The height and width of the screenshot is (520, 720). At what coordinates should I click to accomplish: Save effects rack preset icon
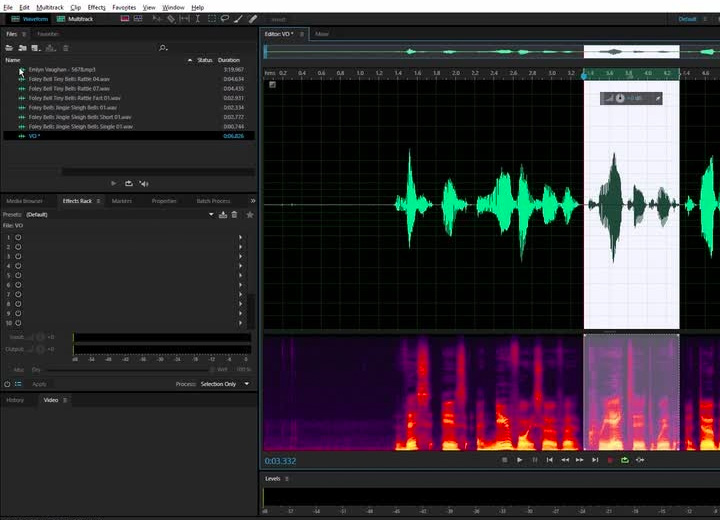pos(223,214)
